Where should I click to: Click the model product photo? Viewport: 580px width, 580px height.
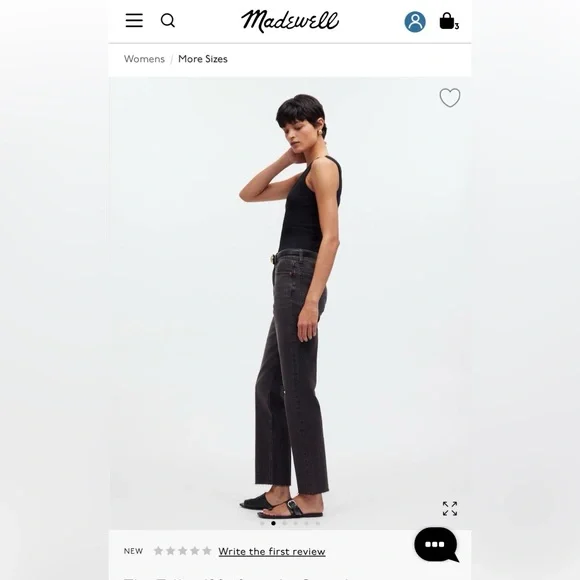click(x=290, y=303)
